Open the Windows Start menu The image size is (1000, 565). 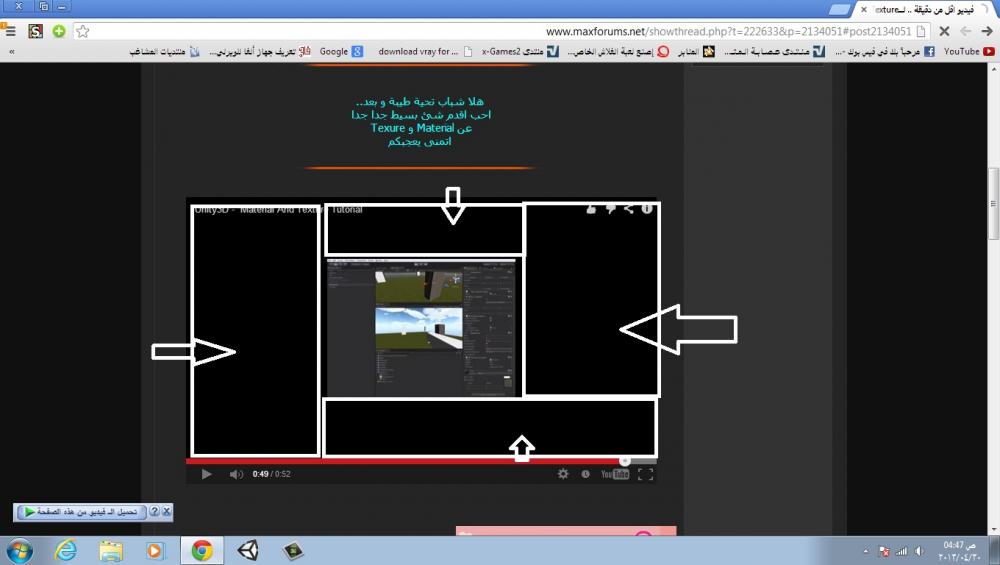coord(19,551)
